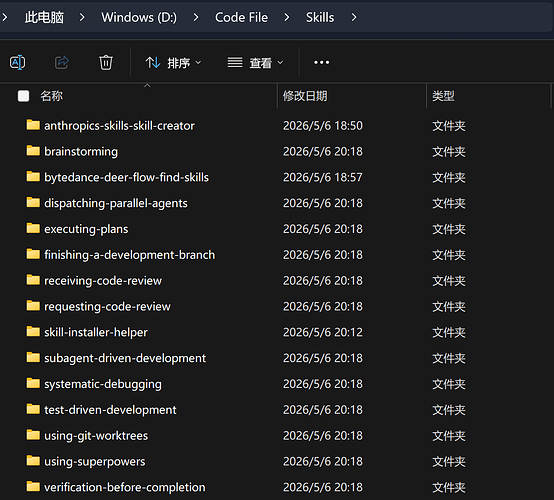Toggle the select-all checkbox next to 名称
Viewport: 554px width, 500px height.
pyautogui.click(x=24, y=96)
